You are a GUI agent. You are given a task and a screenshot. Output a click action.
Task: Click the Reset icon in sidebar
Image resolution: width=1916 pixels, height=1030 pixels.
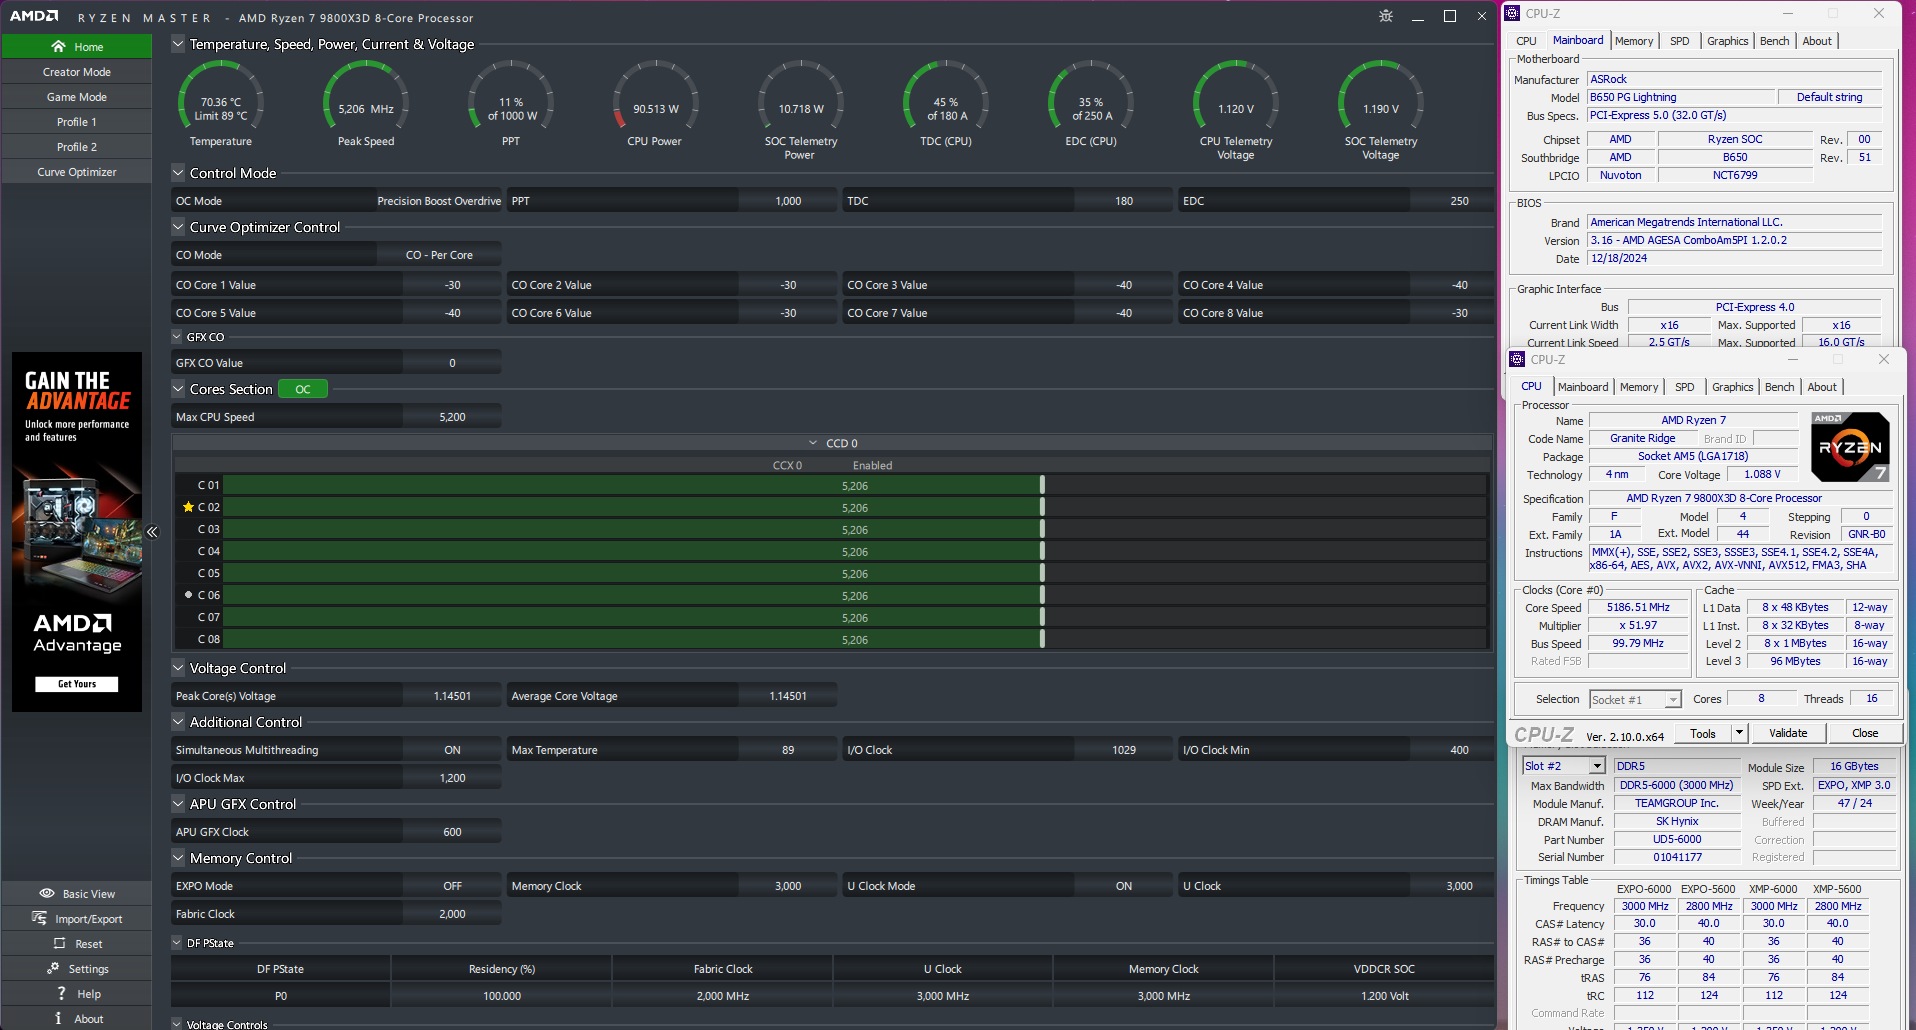[x=59, y=943]
